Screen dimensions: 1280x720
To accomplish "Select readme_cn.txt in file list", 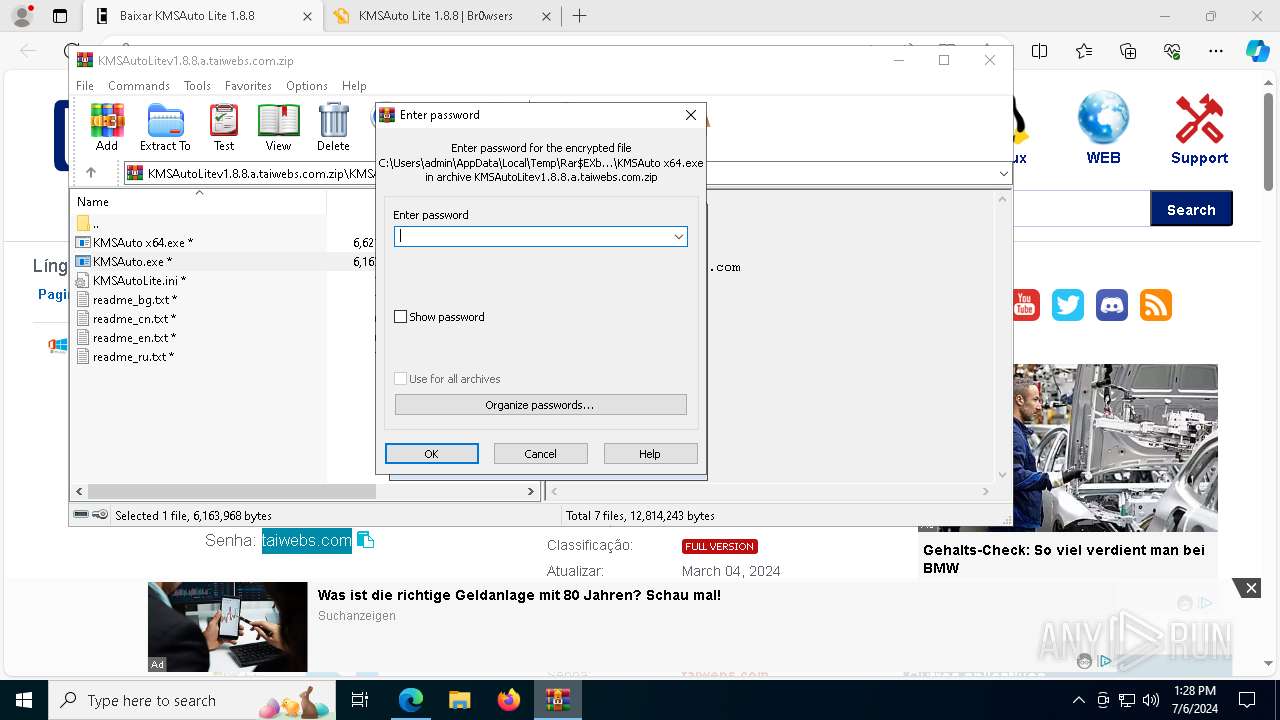I will pyautogui.click(x=134, y=319).
